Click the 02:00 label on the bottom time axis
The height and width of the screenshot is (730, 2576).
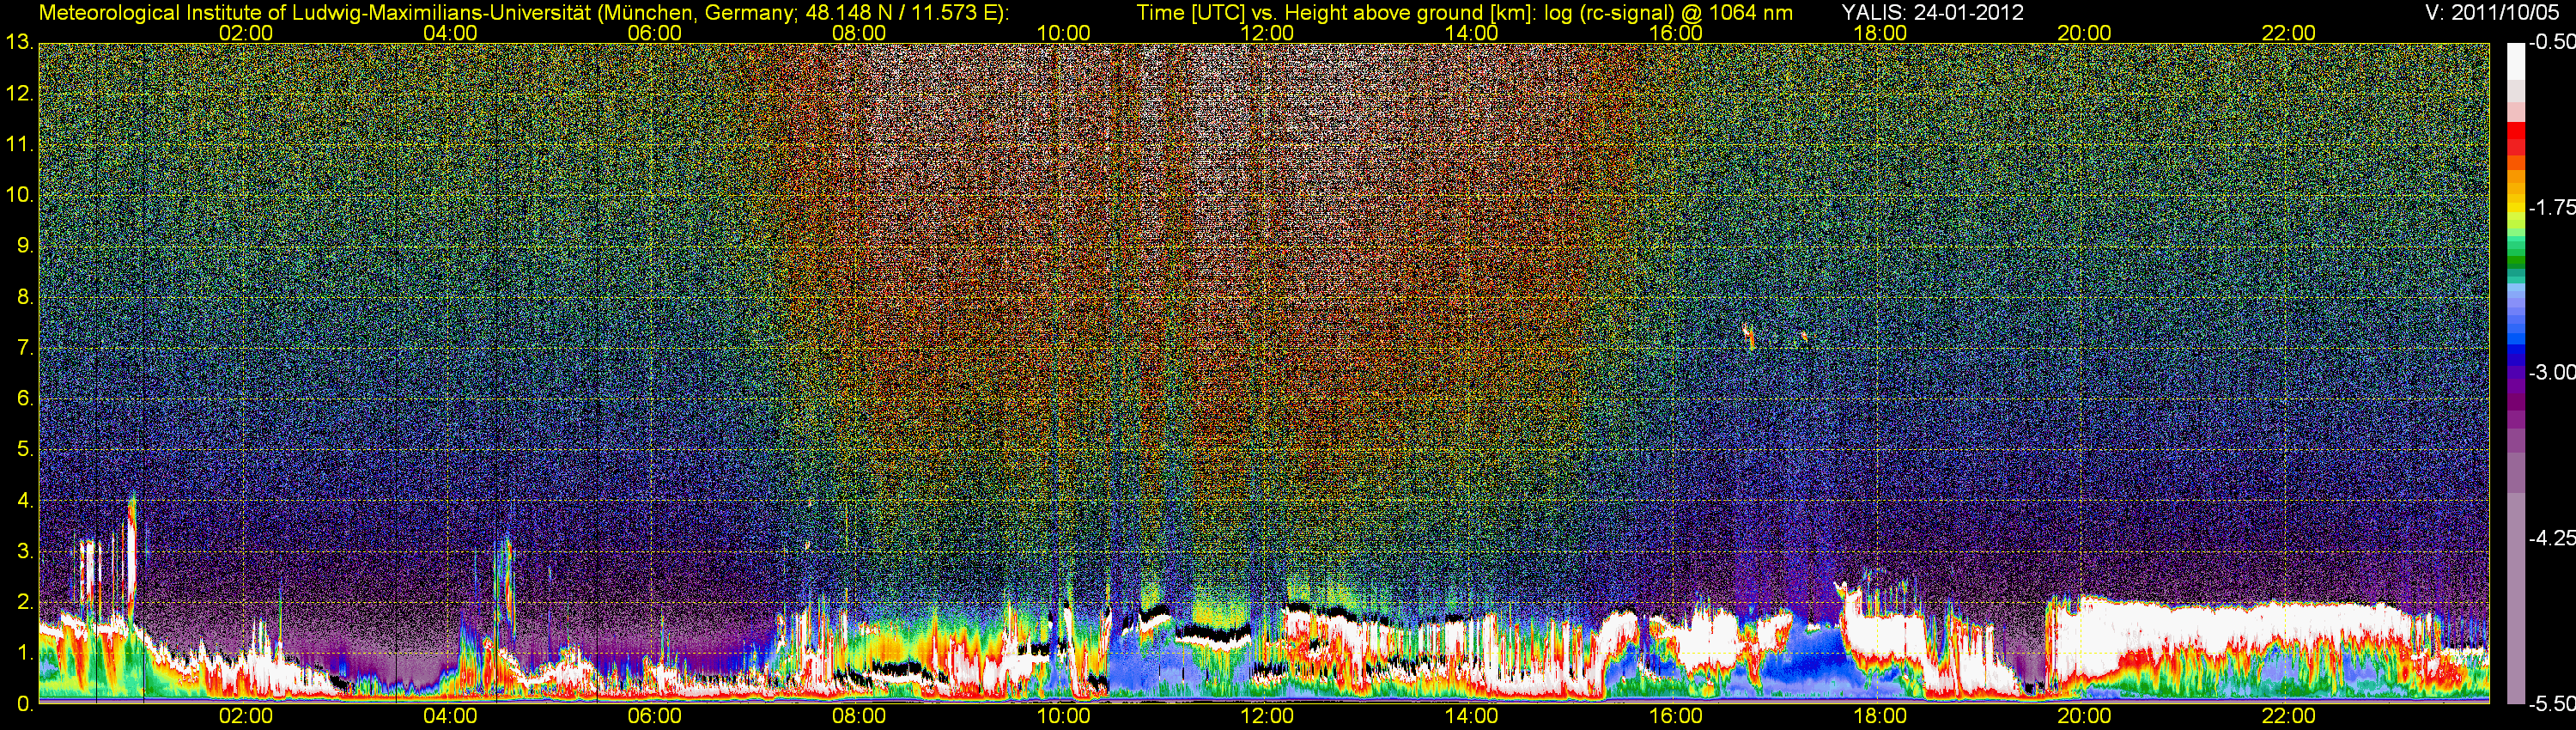[x=246, y=717]
